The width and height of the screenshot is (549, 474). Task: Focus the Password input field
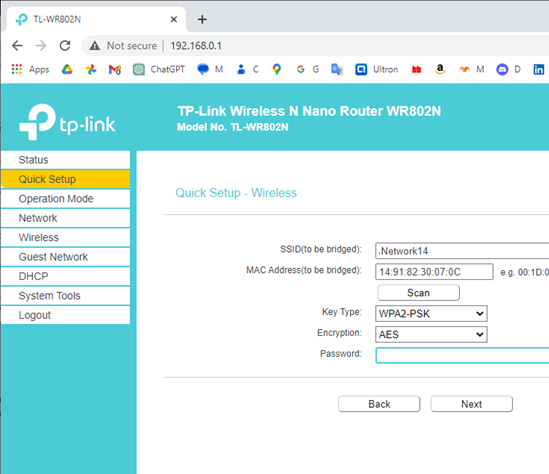click(x=462, y=355)
